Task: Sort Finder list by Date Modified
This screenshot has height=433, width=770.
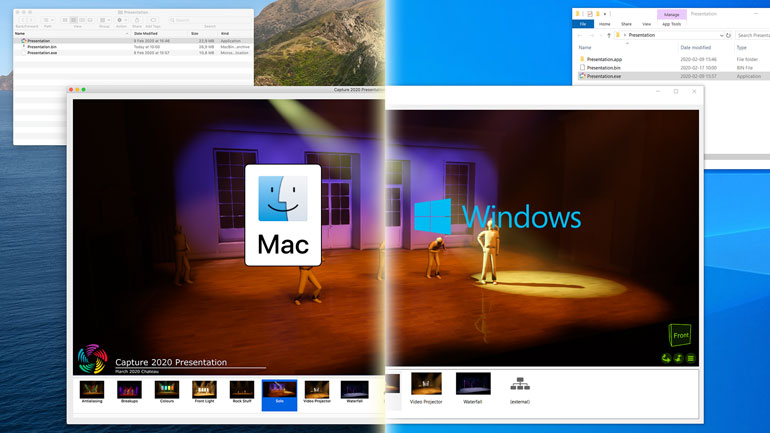Action: (x=146, y=33)
